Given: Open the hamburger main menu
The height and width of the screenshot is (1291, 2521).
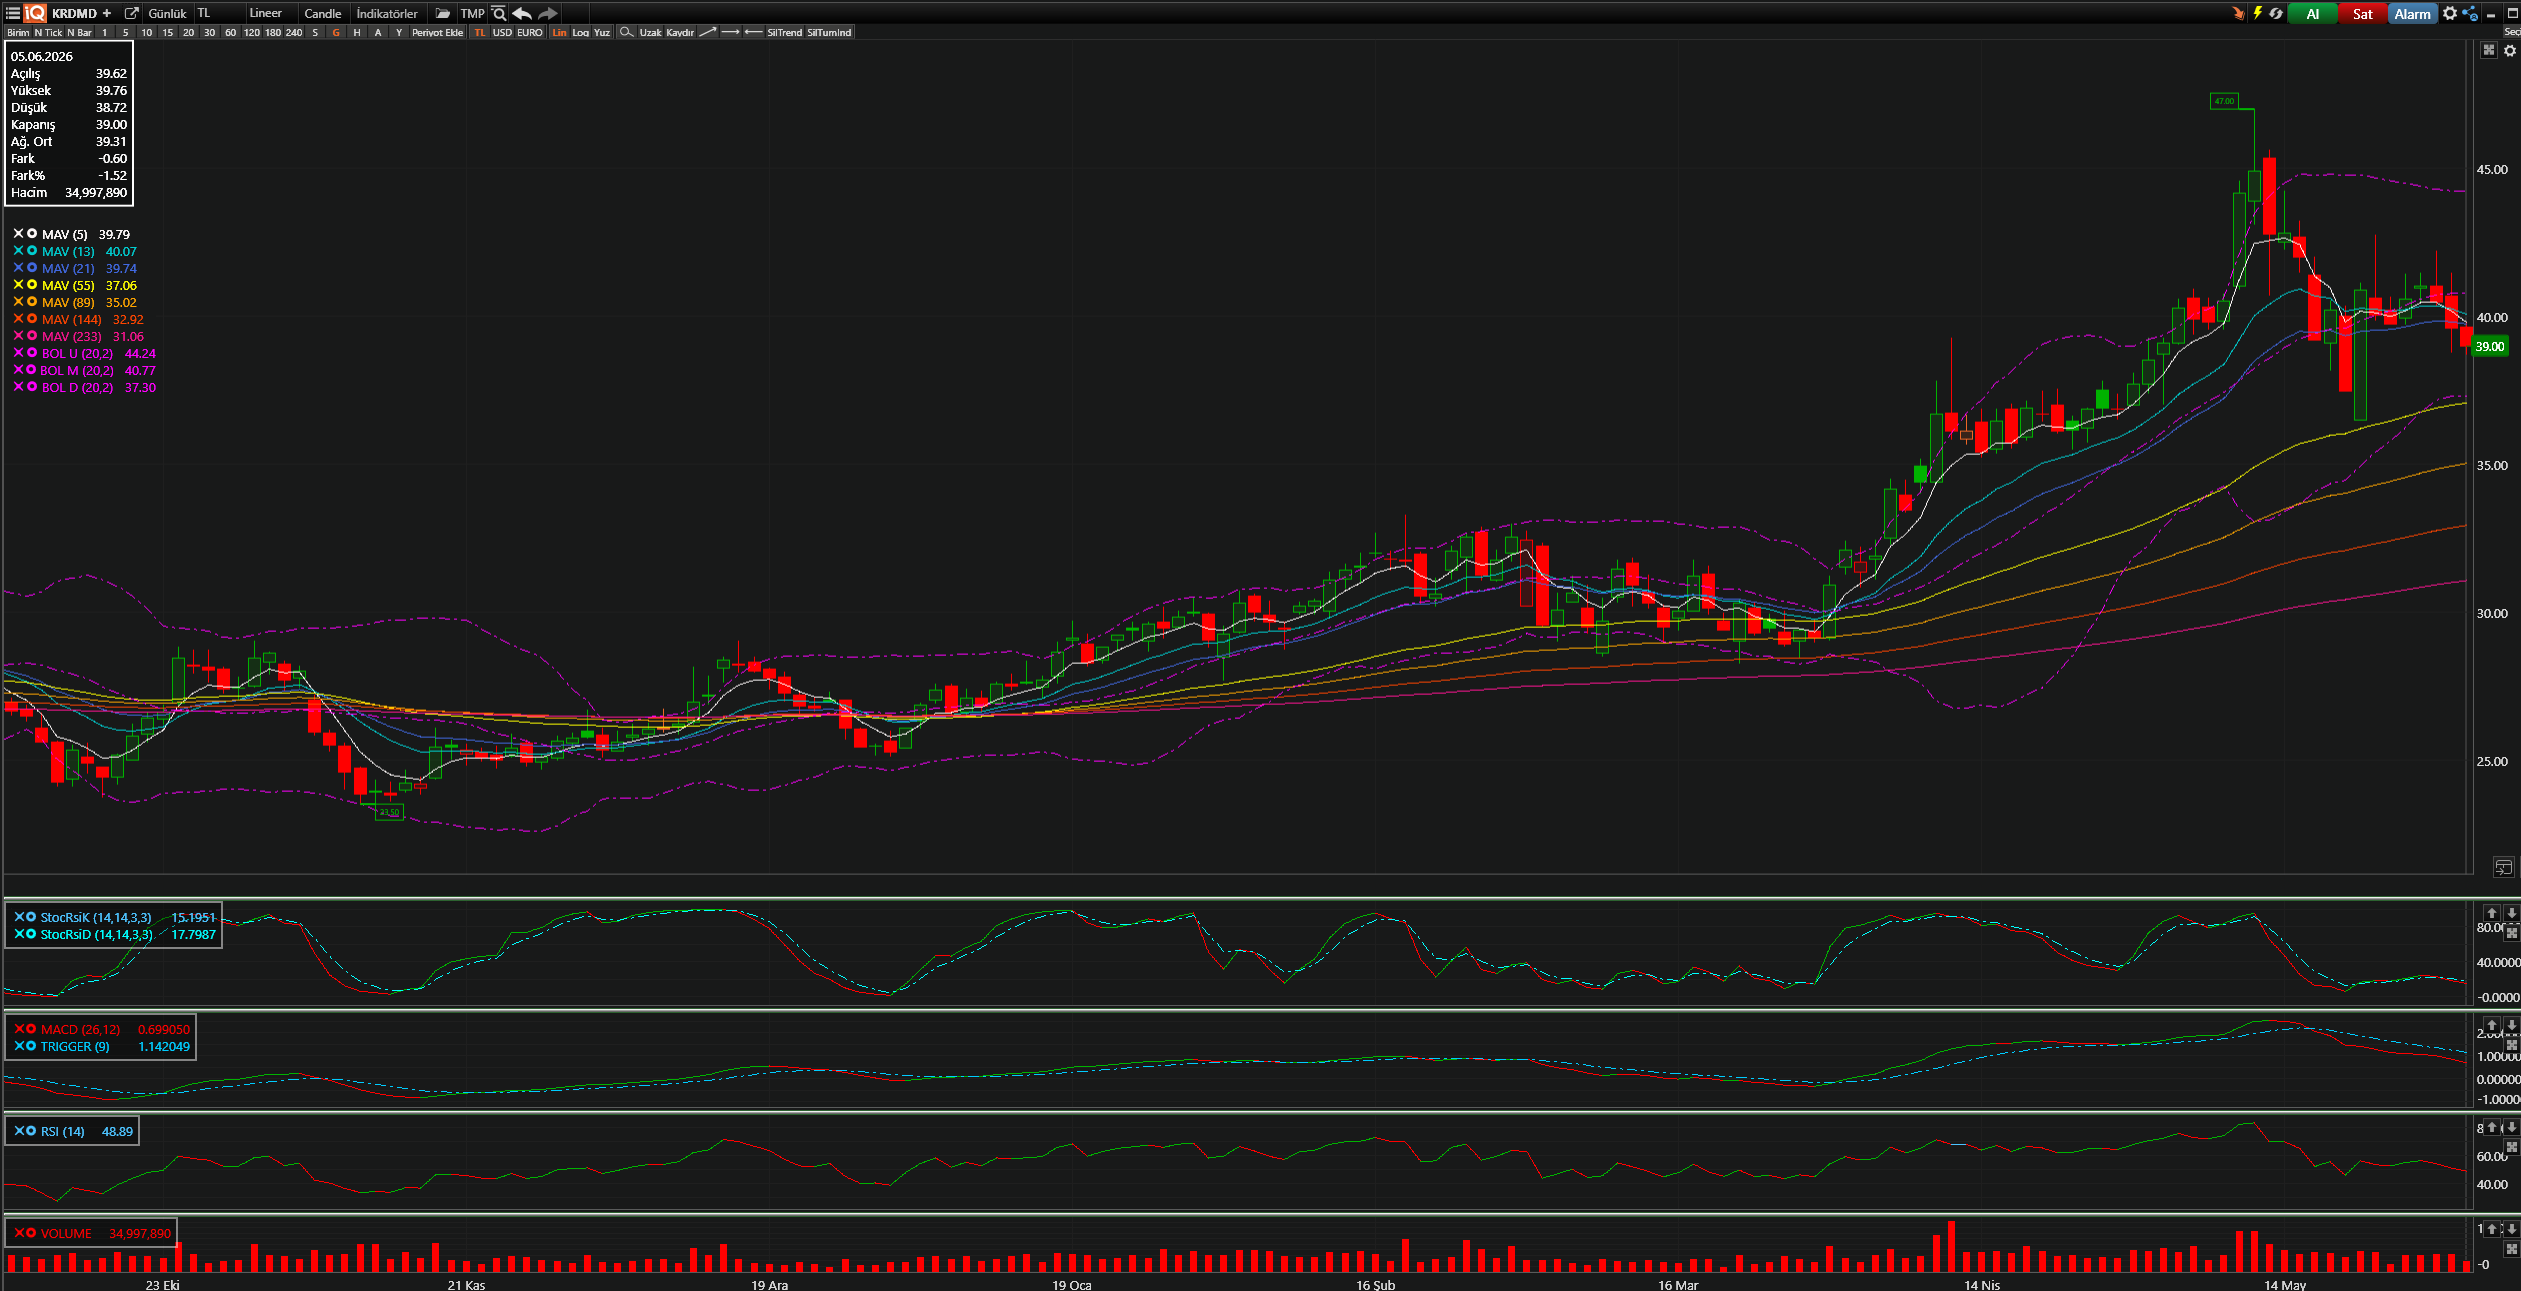Looking at the screenshot, I should pos(13,13).
